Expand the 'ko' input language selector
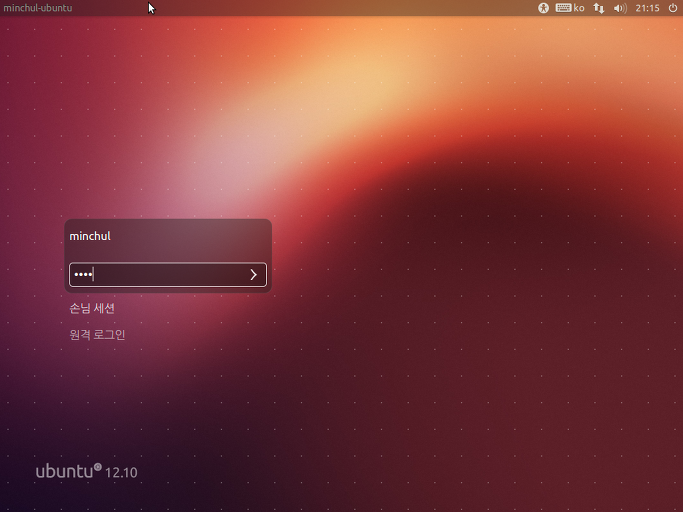683x512 pixels. [579, 8]
